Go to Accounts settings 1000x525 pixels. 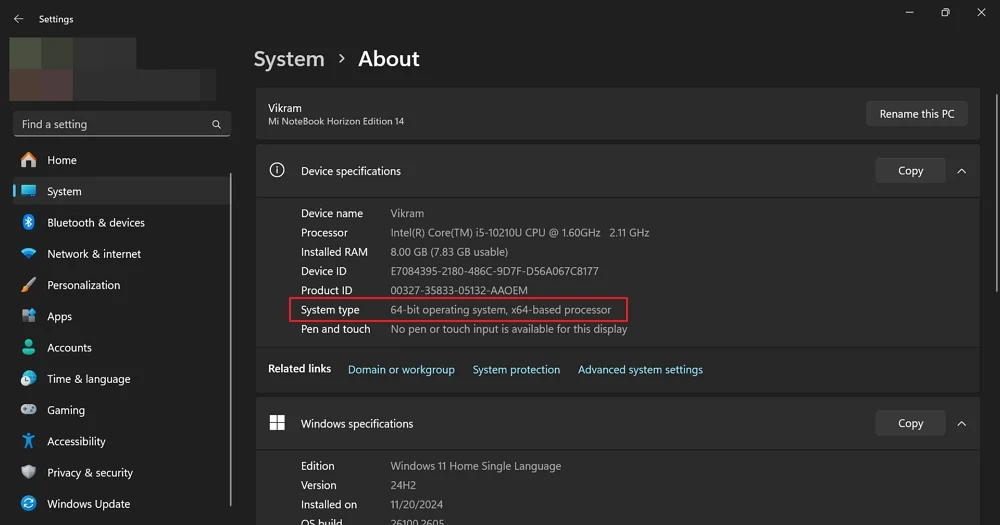point(69,348)
